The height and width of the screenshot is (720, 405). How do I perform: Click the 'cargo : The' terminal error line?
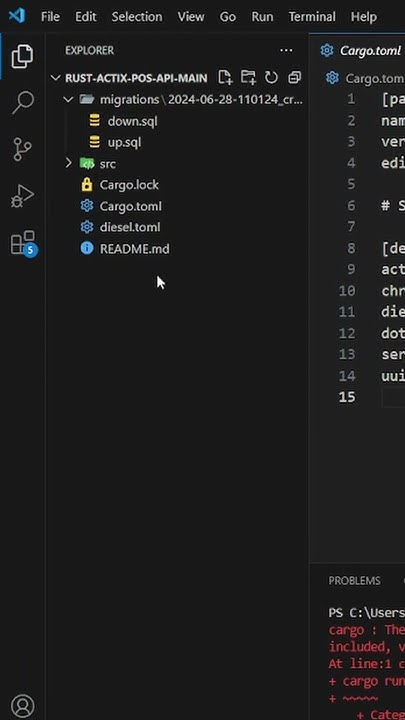coord(366,630)
